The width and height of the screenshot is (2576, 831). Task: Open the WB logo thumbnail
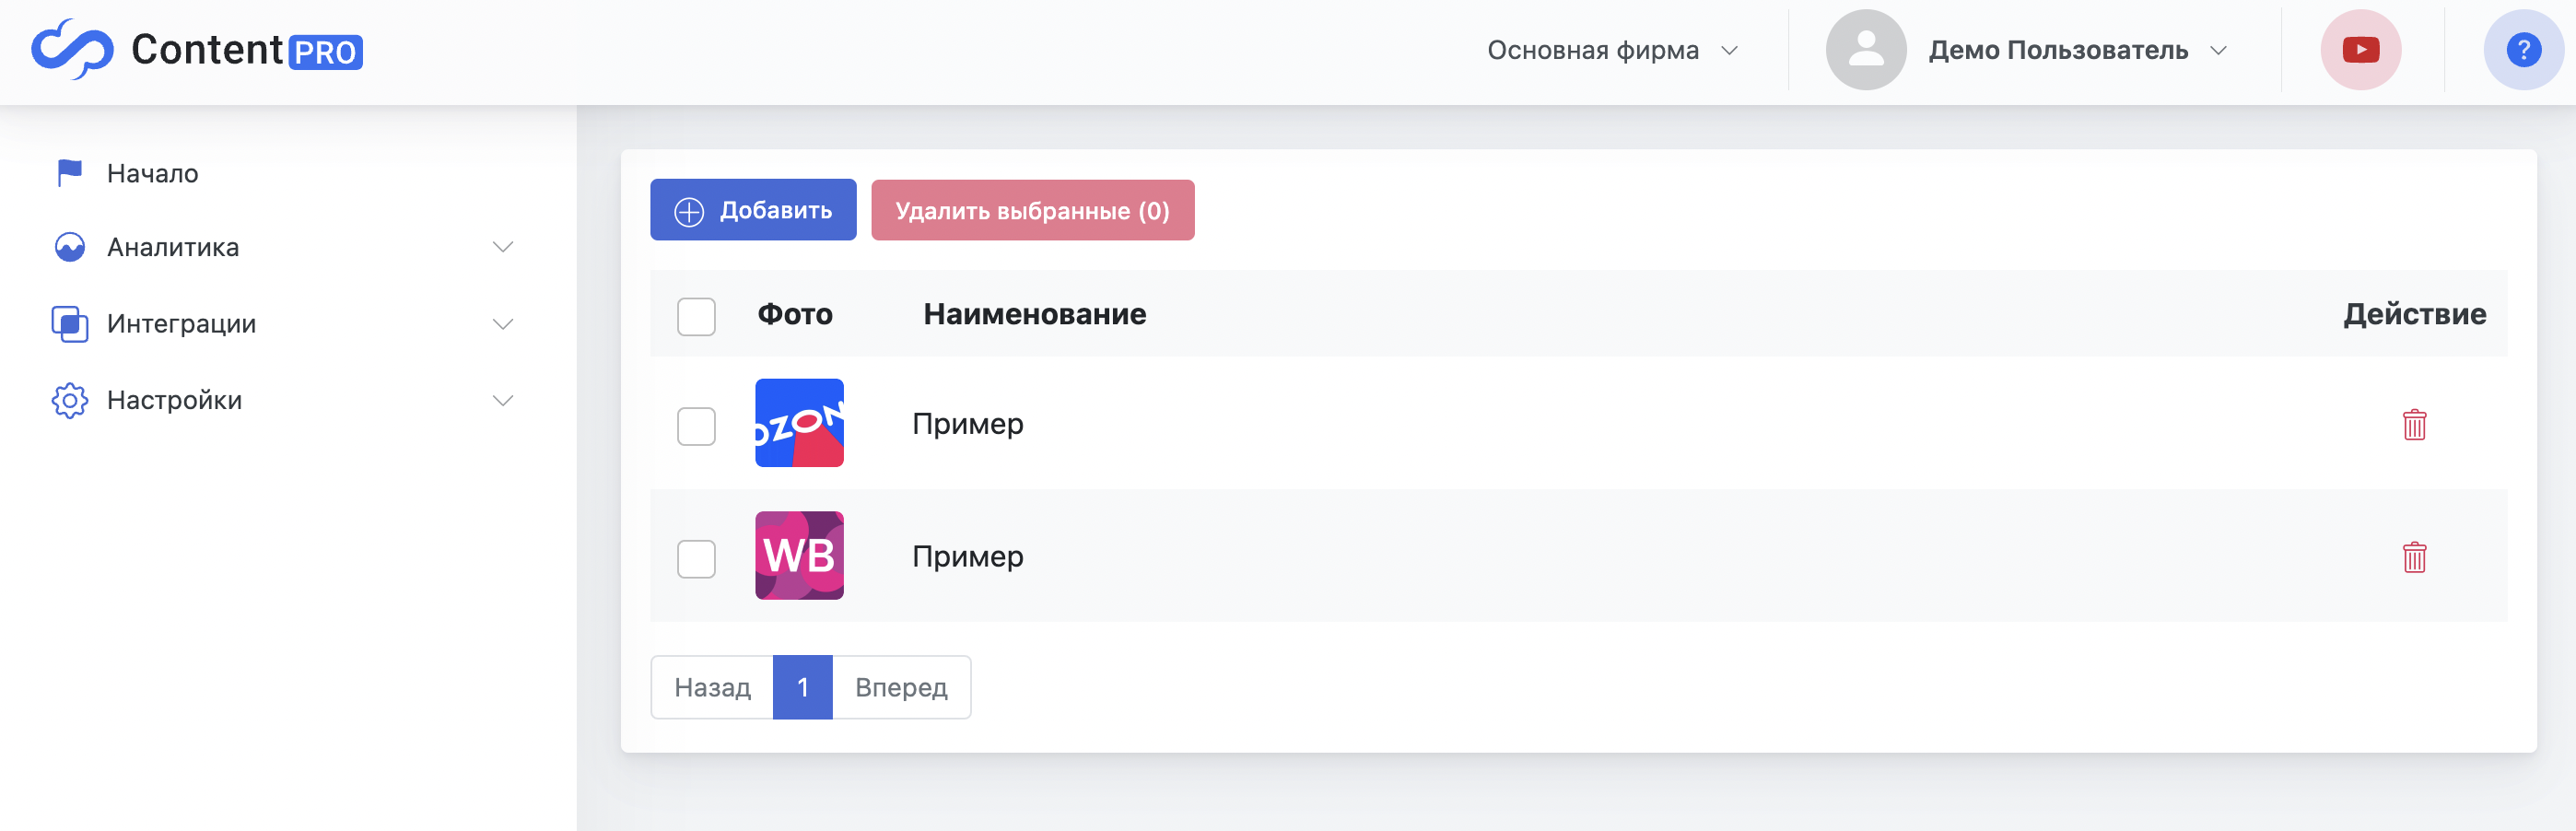(x=799, y=556)
